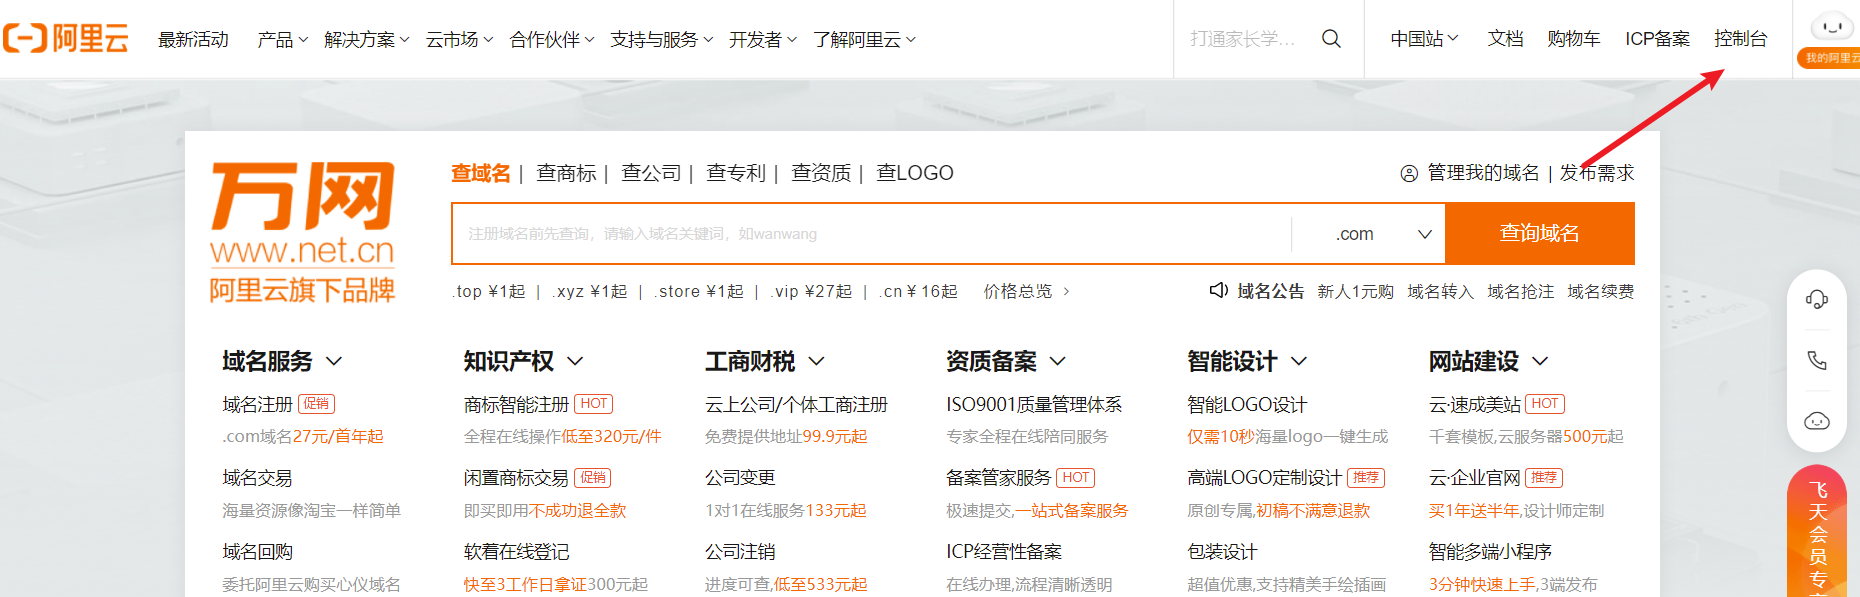Switch to the 查公司 tab
1860x597 pixels.
tap(651, 173)
